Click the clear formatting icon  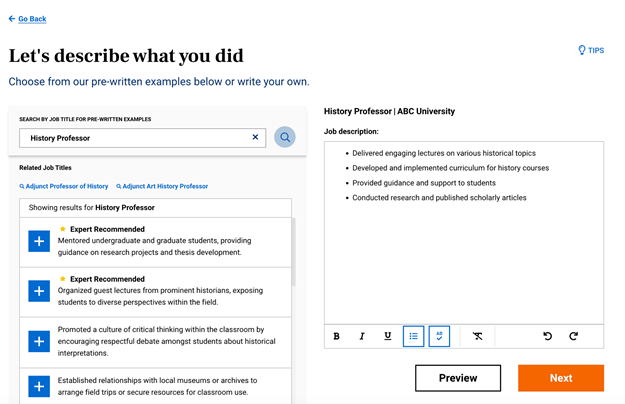477,337
